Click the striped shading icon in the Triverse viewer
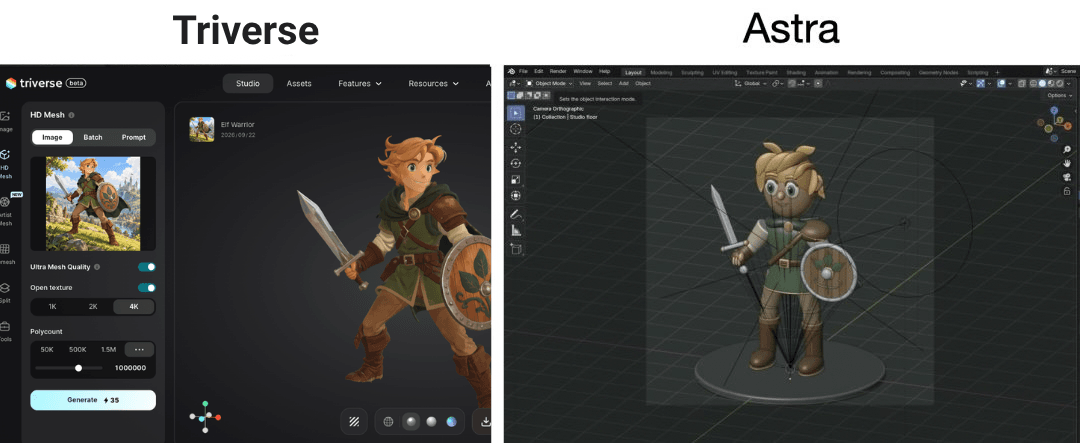This screenshot has height=443, width=1080. tap(354, 422)
